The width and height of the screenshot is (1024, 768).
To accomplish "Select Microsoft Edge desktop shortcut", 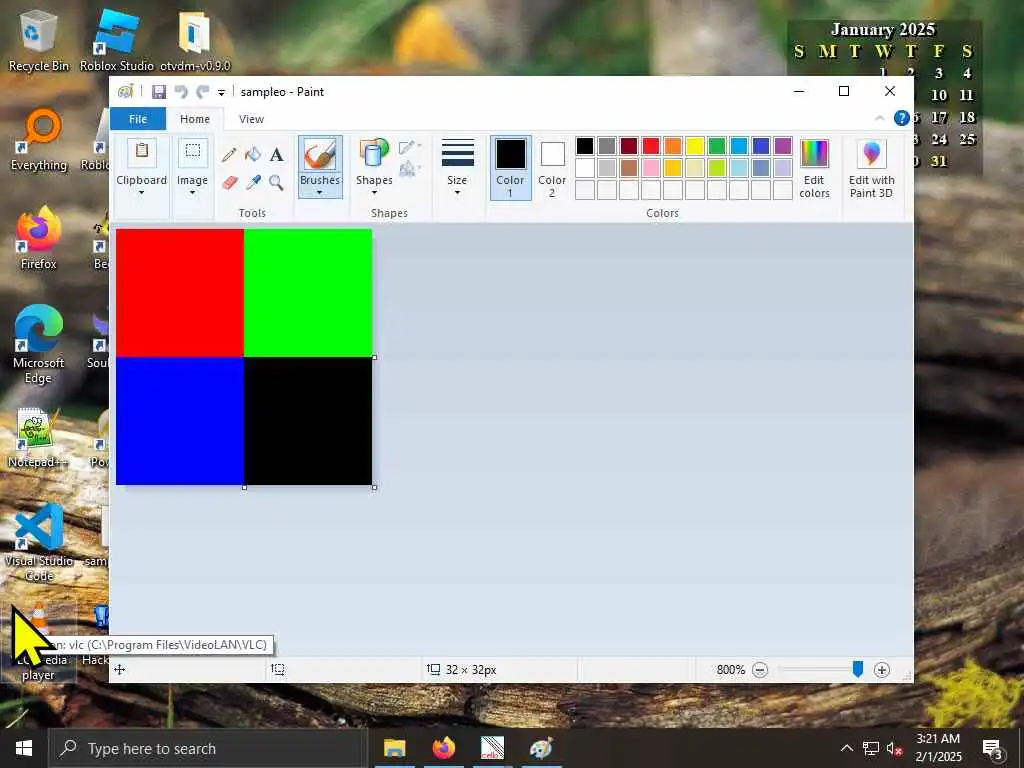I will point(39,344).
